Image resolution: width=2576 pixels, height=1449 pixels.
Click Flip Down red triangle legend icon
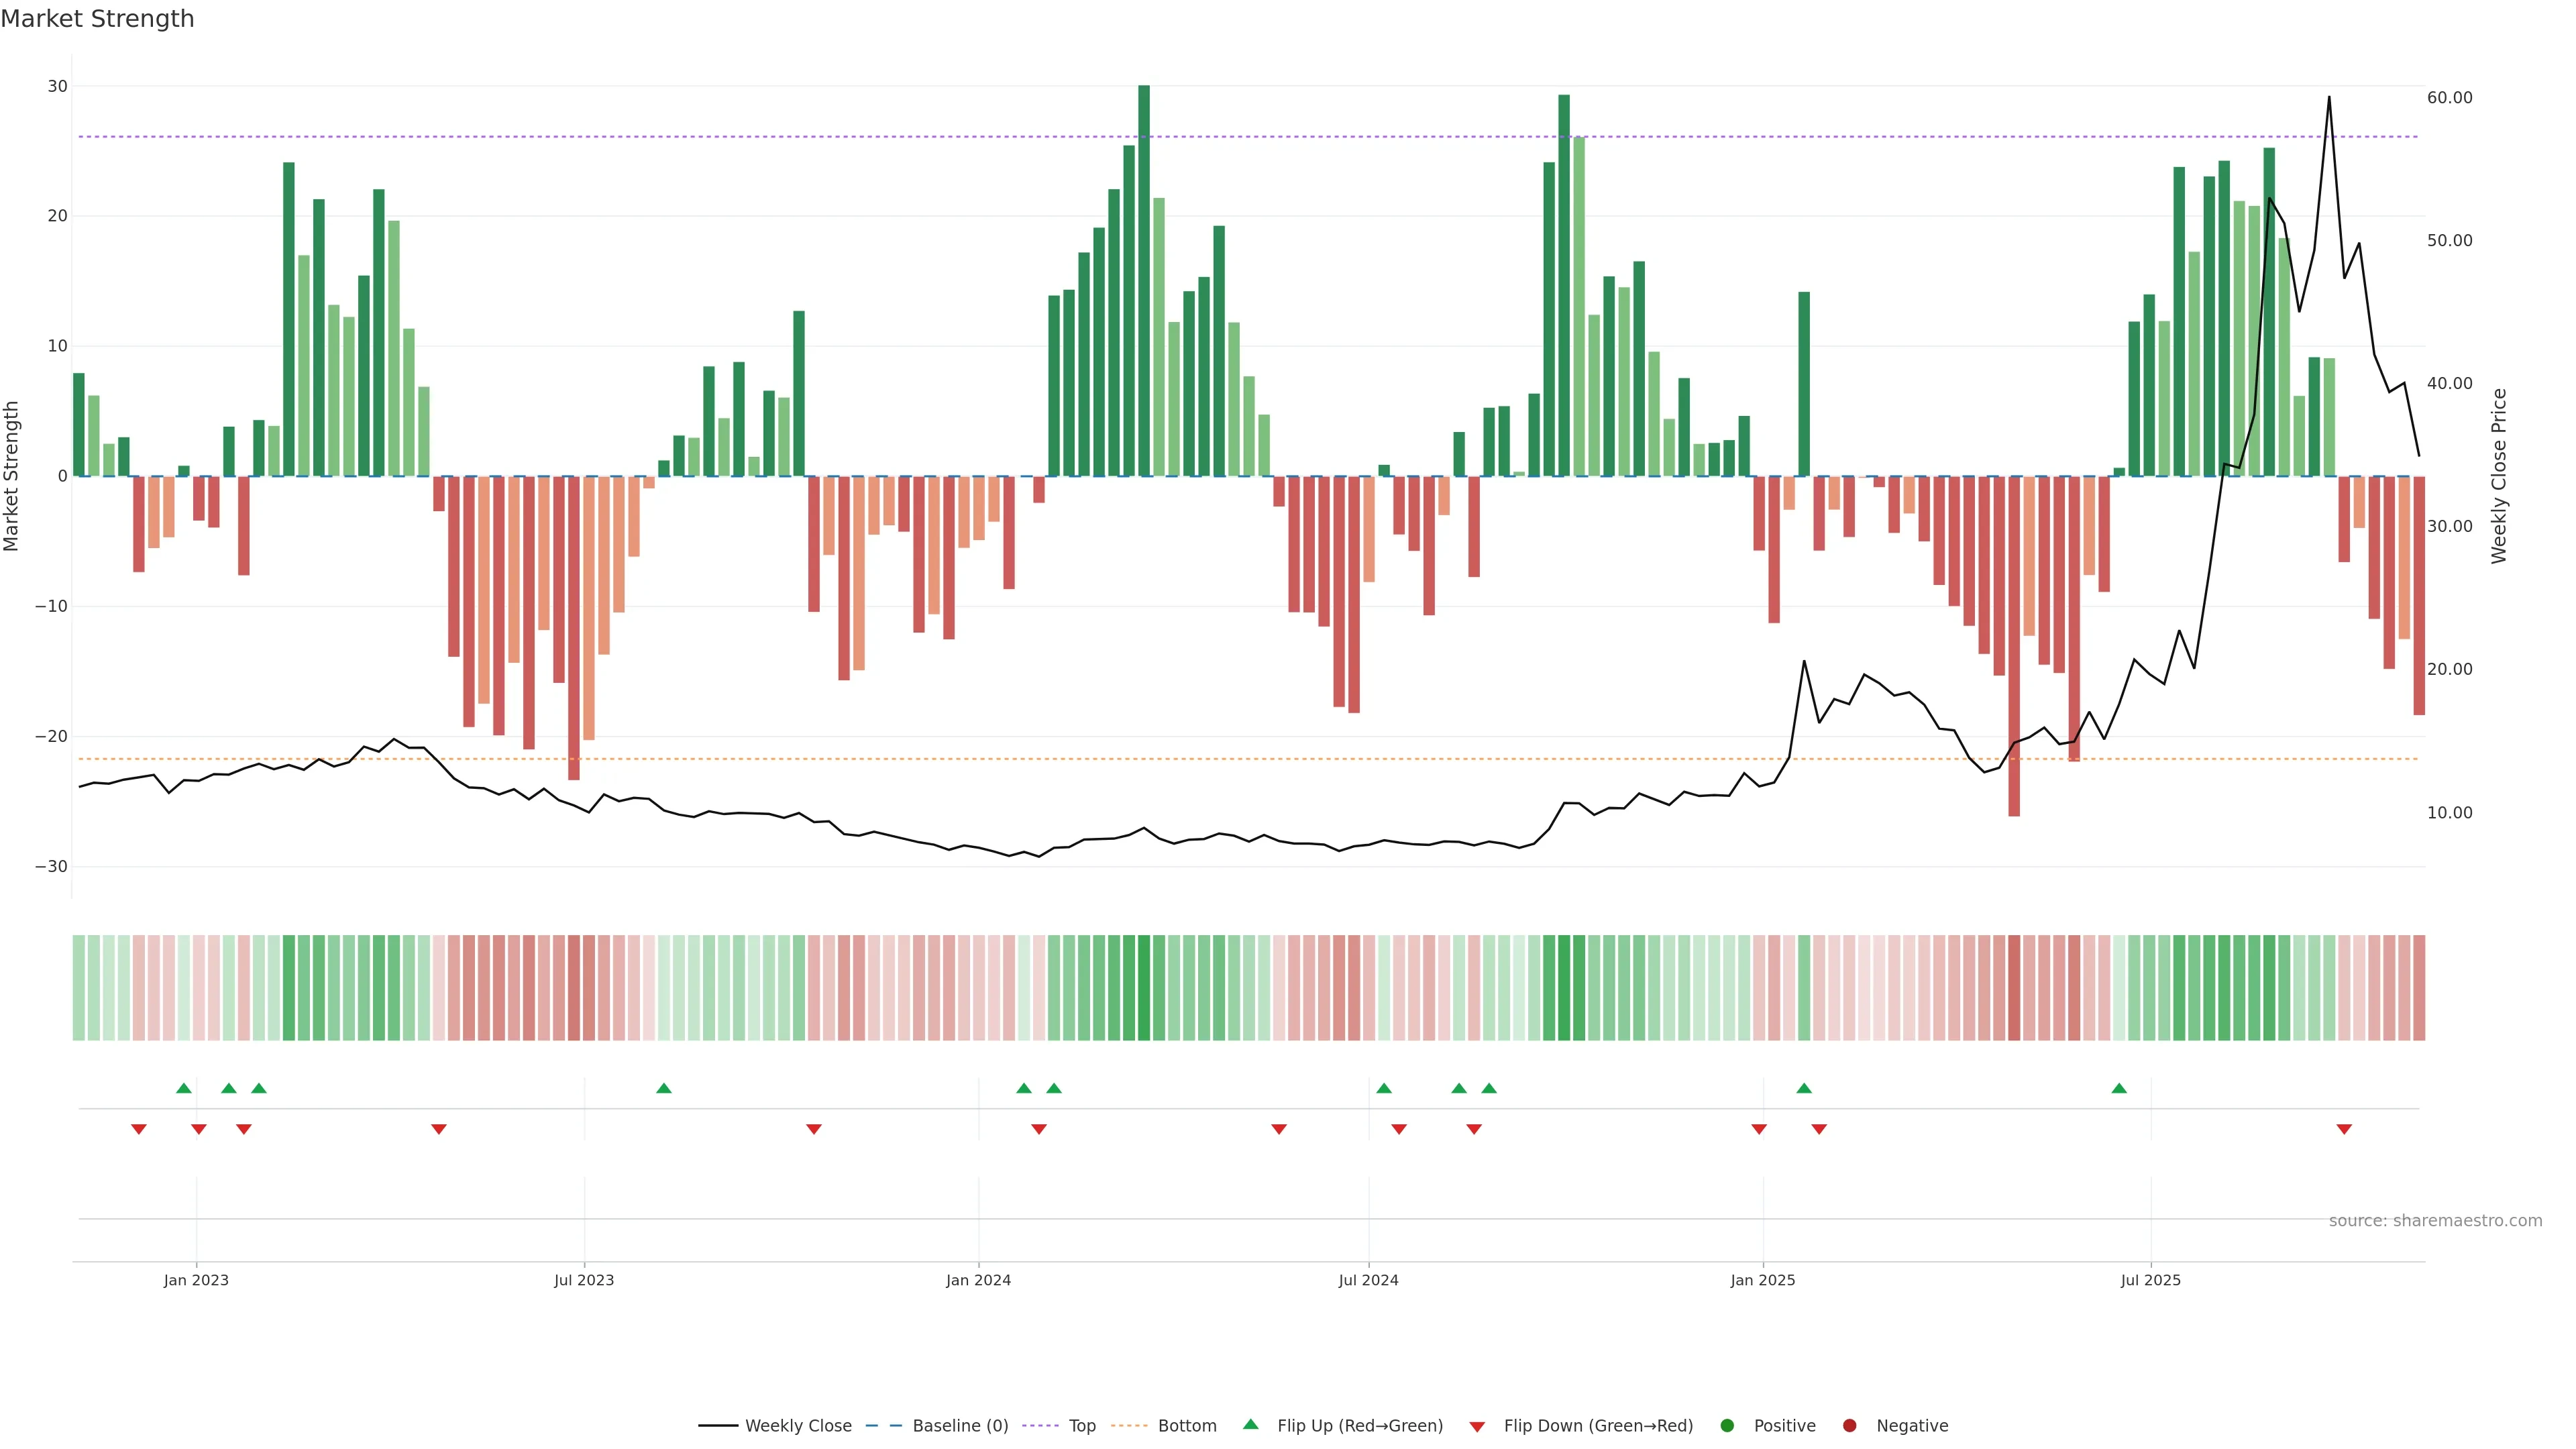pos(1477,1427)
